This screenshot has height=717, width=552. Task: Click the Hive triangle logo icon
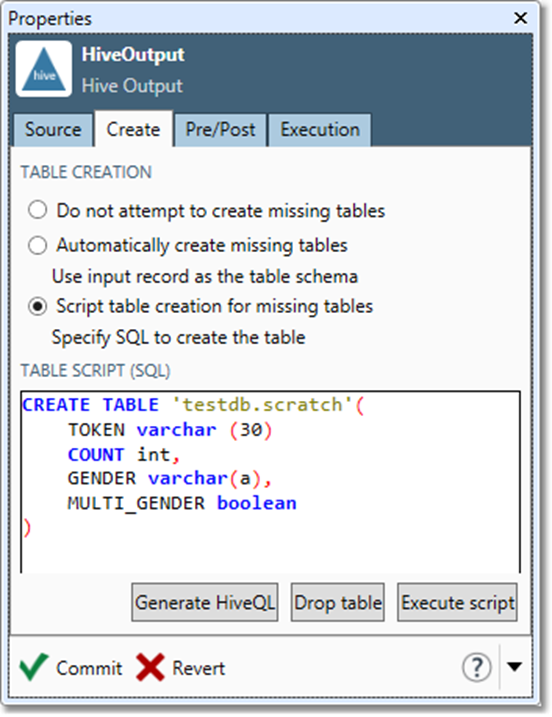pos(44,69)
